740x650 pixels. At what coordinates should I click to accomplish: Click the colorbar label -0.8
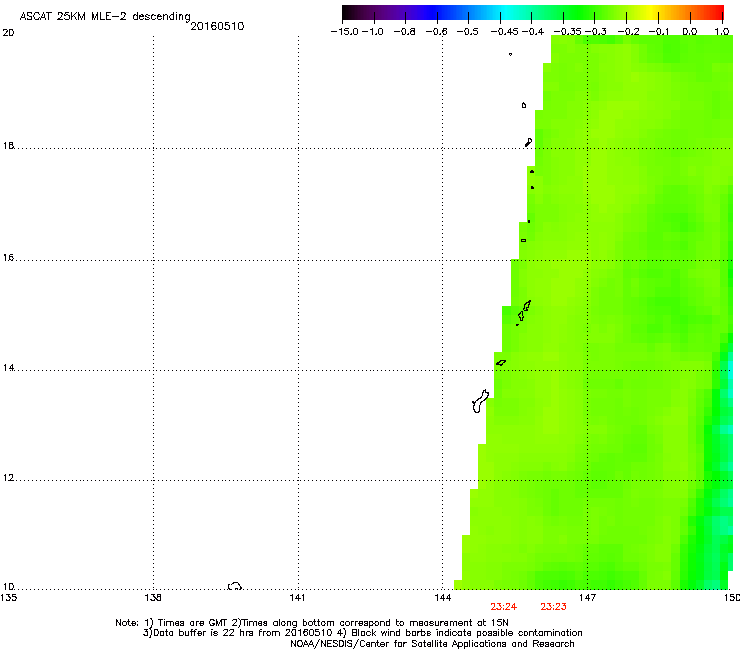(x=404, y=32)
